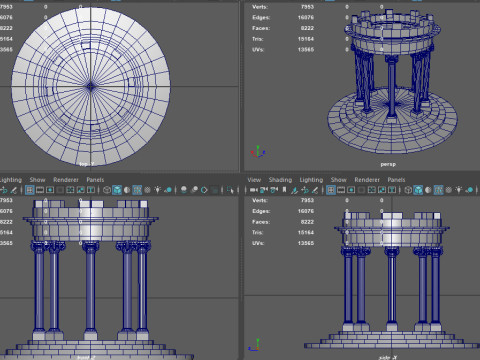Use all lights in front view toolbar

pyautogui.click(x=158, y=190)
